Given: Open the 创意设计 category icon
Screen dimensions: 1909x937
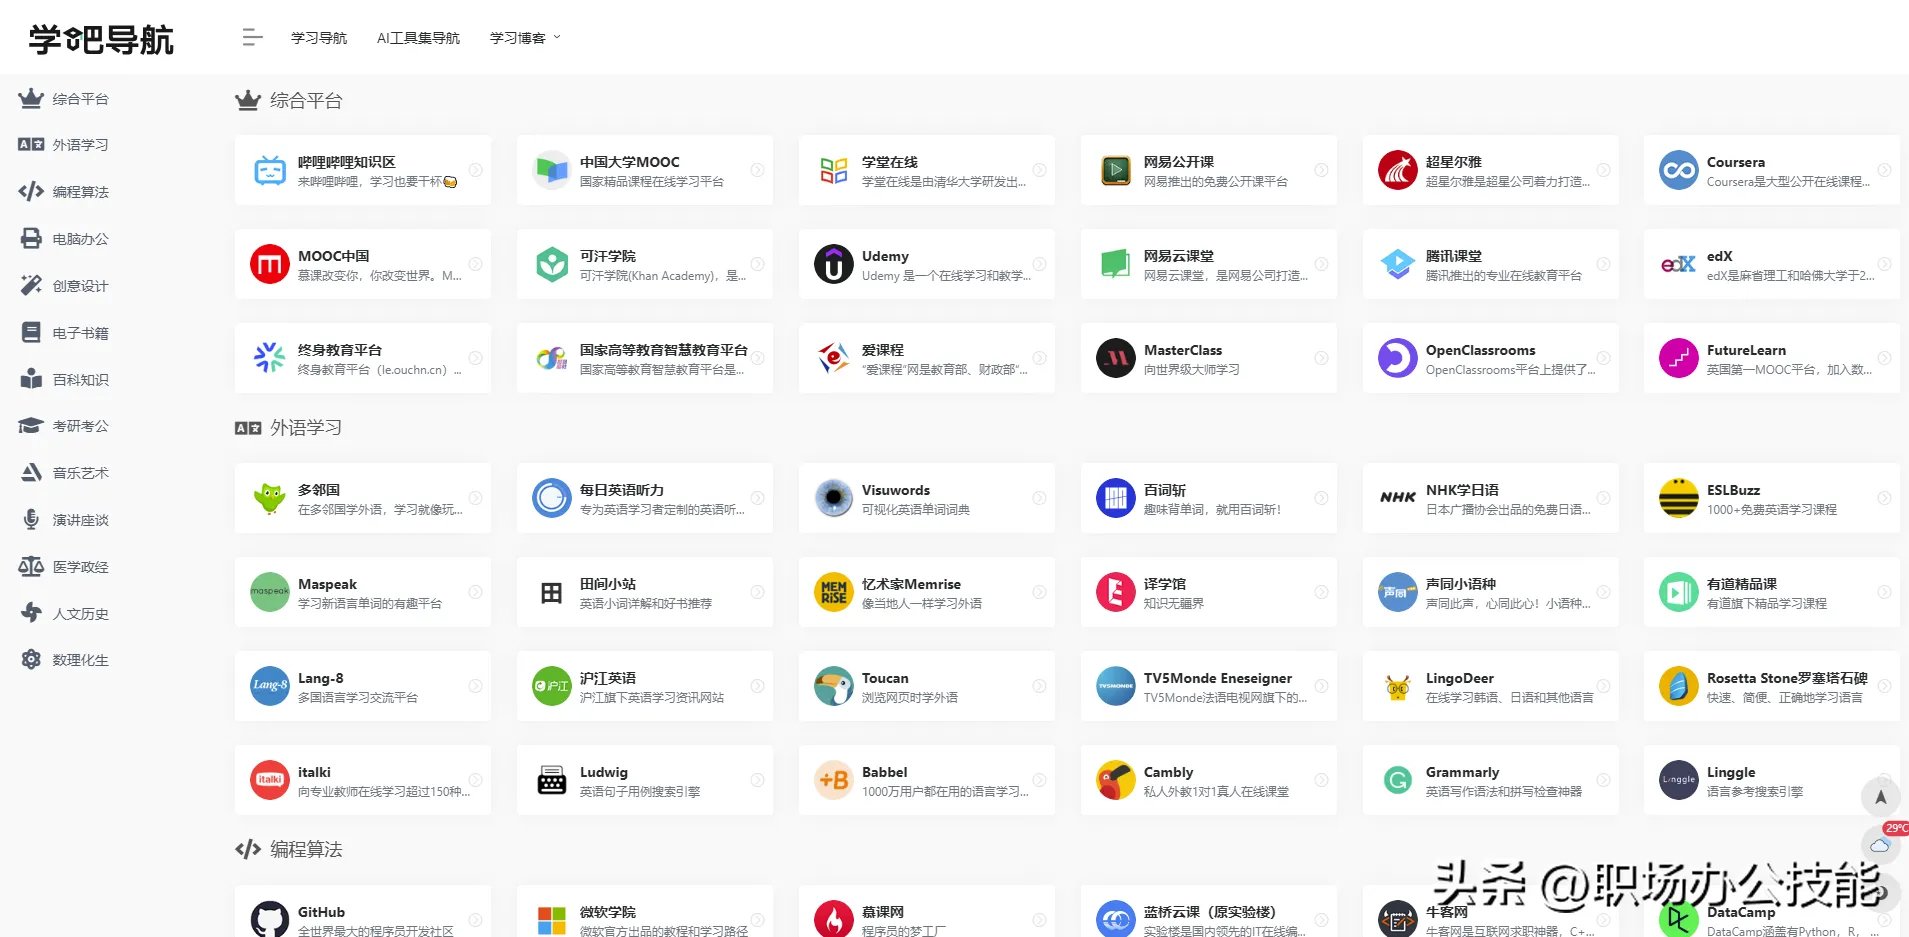Looking at the screenshot, I should click(30, 285).
